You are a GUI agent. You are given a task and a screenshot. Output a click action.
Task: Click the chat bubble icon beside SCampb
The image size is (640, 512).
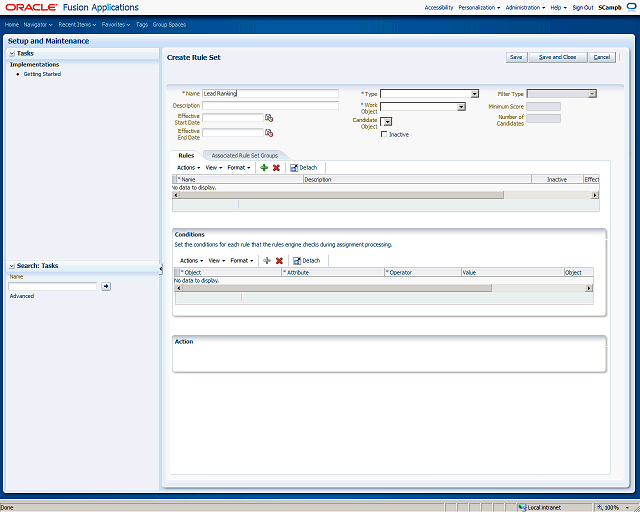point(631,7)
